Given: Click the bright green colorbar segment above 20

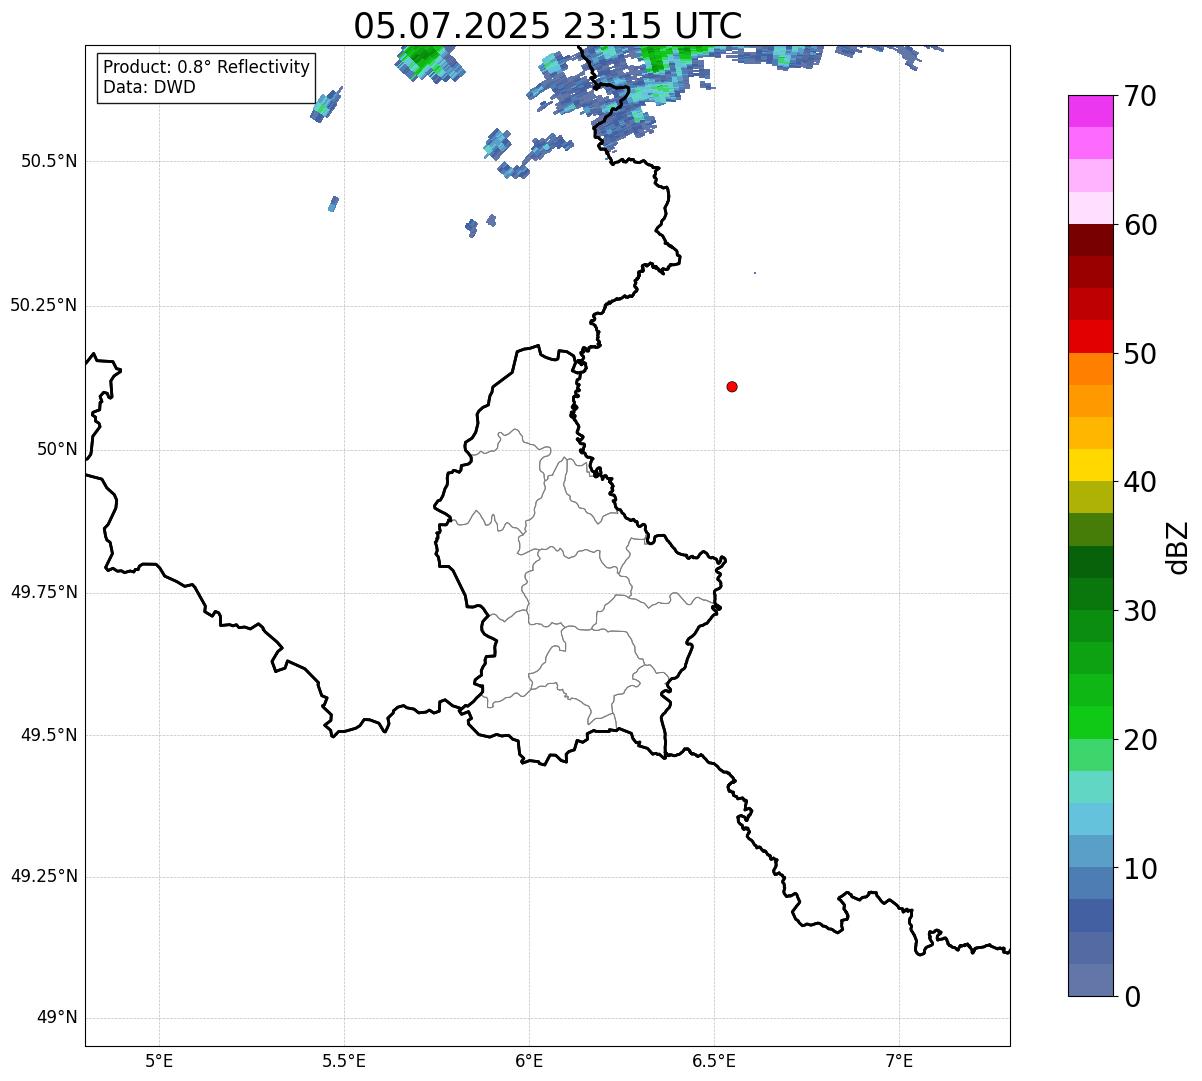Looking at the screenshot, I should pyautogui.click(x=1090, y=722).
